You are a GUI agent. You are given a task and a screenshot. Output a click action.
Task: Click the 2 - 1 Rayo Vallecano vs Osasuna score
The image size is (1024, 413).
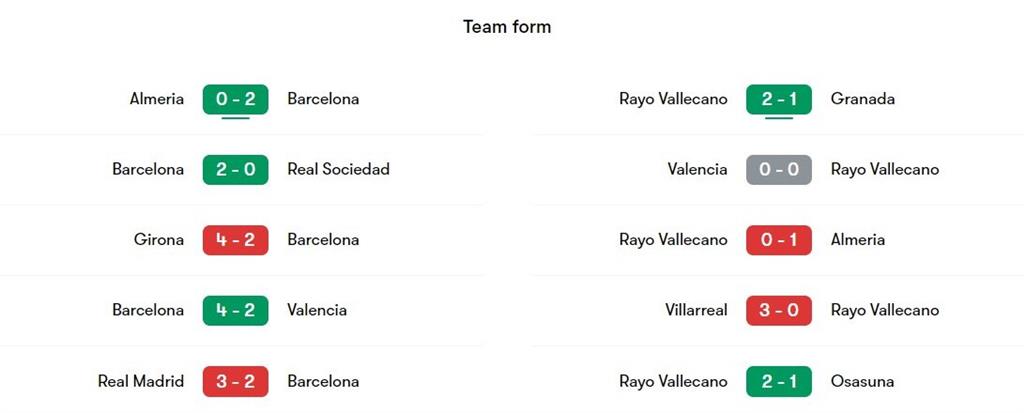[779, 381]
